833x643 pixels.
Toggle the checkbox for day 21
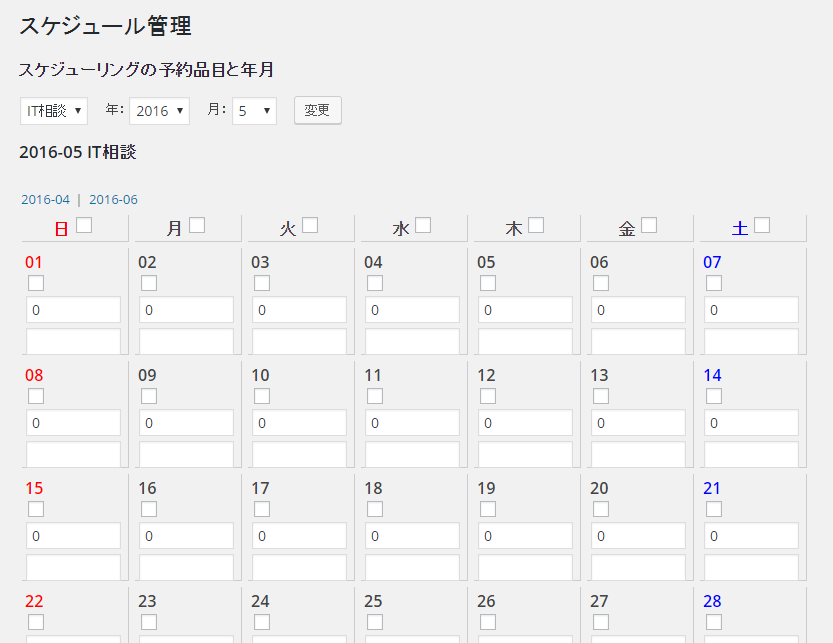714,509
